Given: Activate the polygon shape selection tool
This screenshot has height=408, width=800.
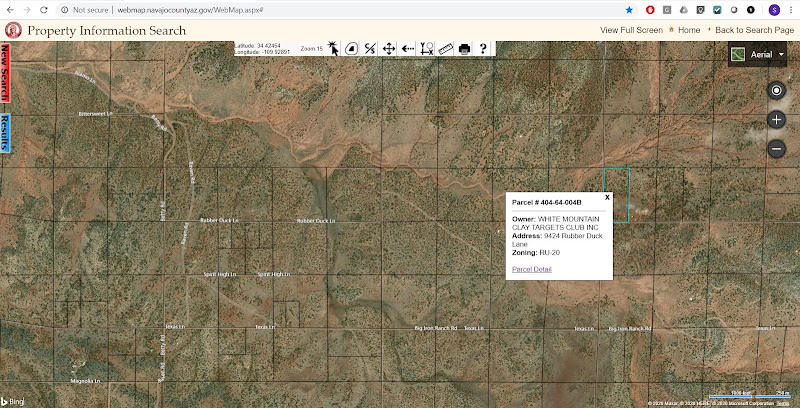Looking at the screenshot, I should tap(350, 48).
